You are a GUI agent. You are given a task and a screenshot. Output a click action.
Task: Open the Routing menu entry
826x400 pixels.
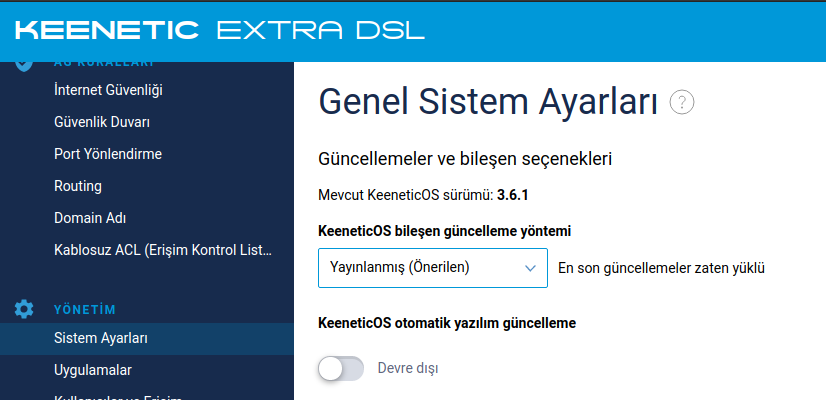coord(77,186)
